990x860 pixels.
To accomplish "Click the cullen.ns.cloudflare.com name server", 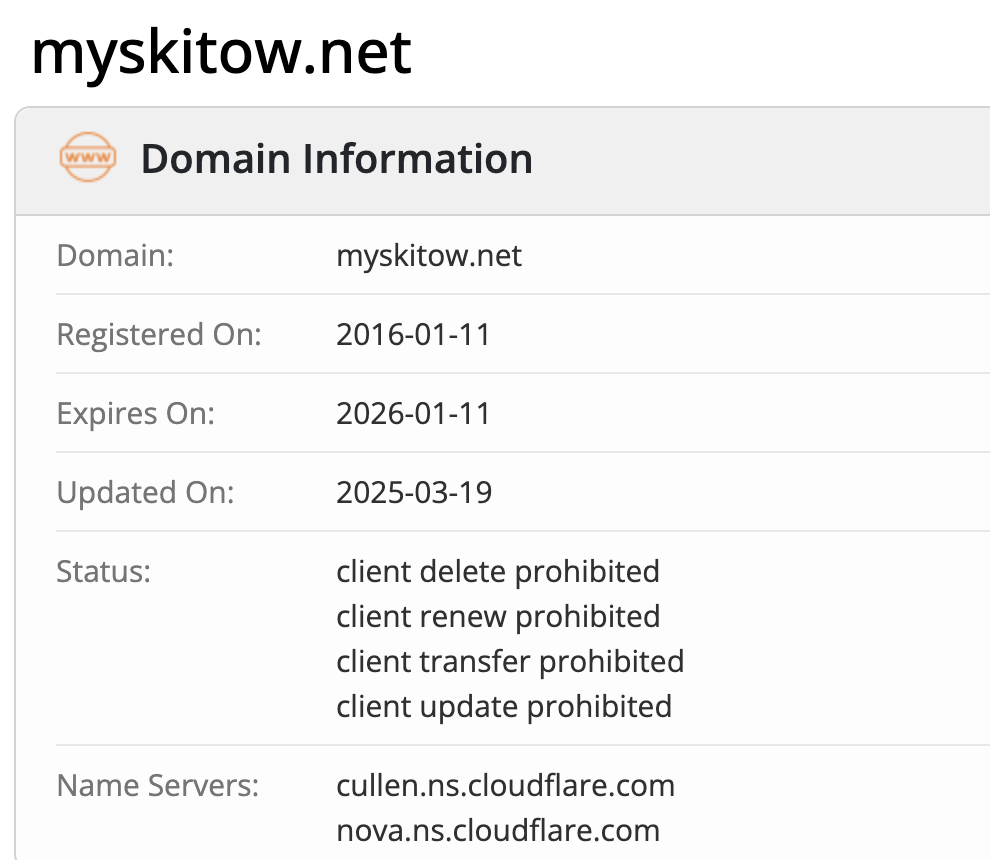I will [505, 786].
